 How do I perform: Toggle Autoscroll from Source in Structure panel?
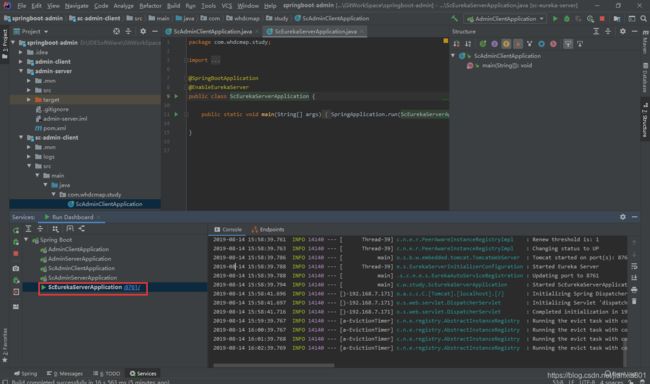(x=580, y=44)
